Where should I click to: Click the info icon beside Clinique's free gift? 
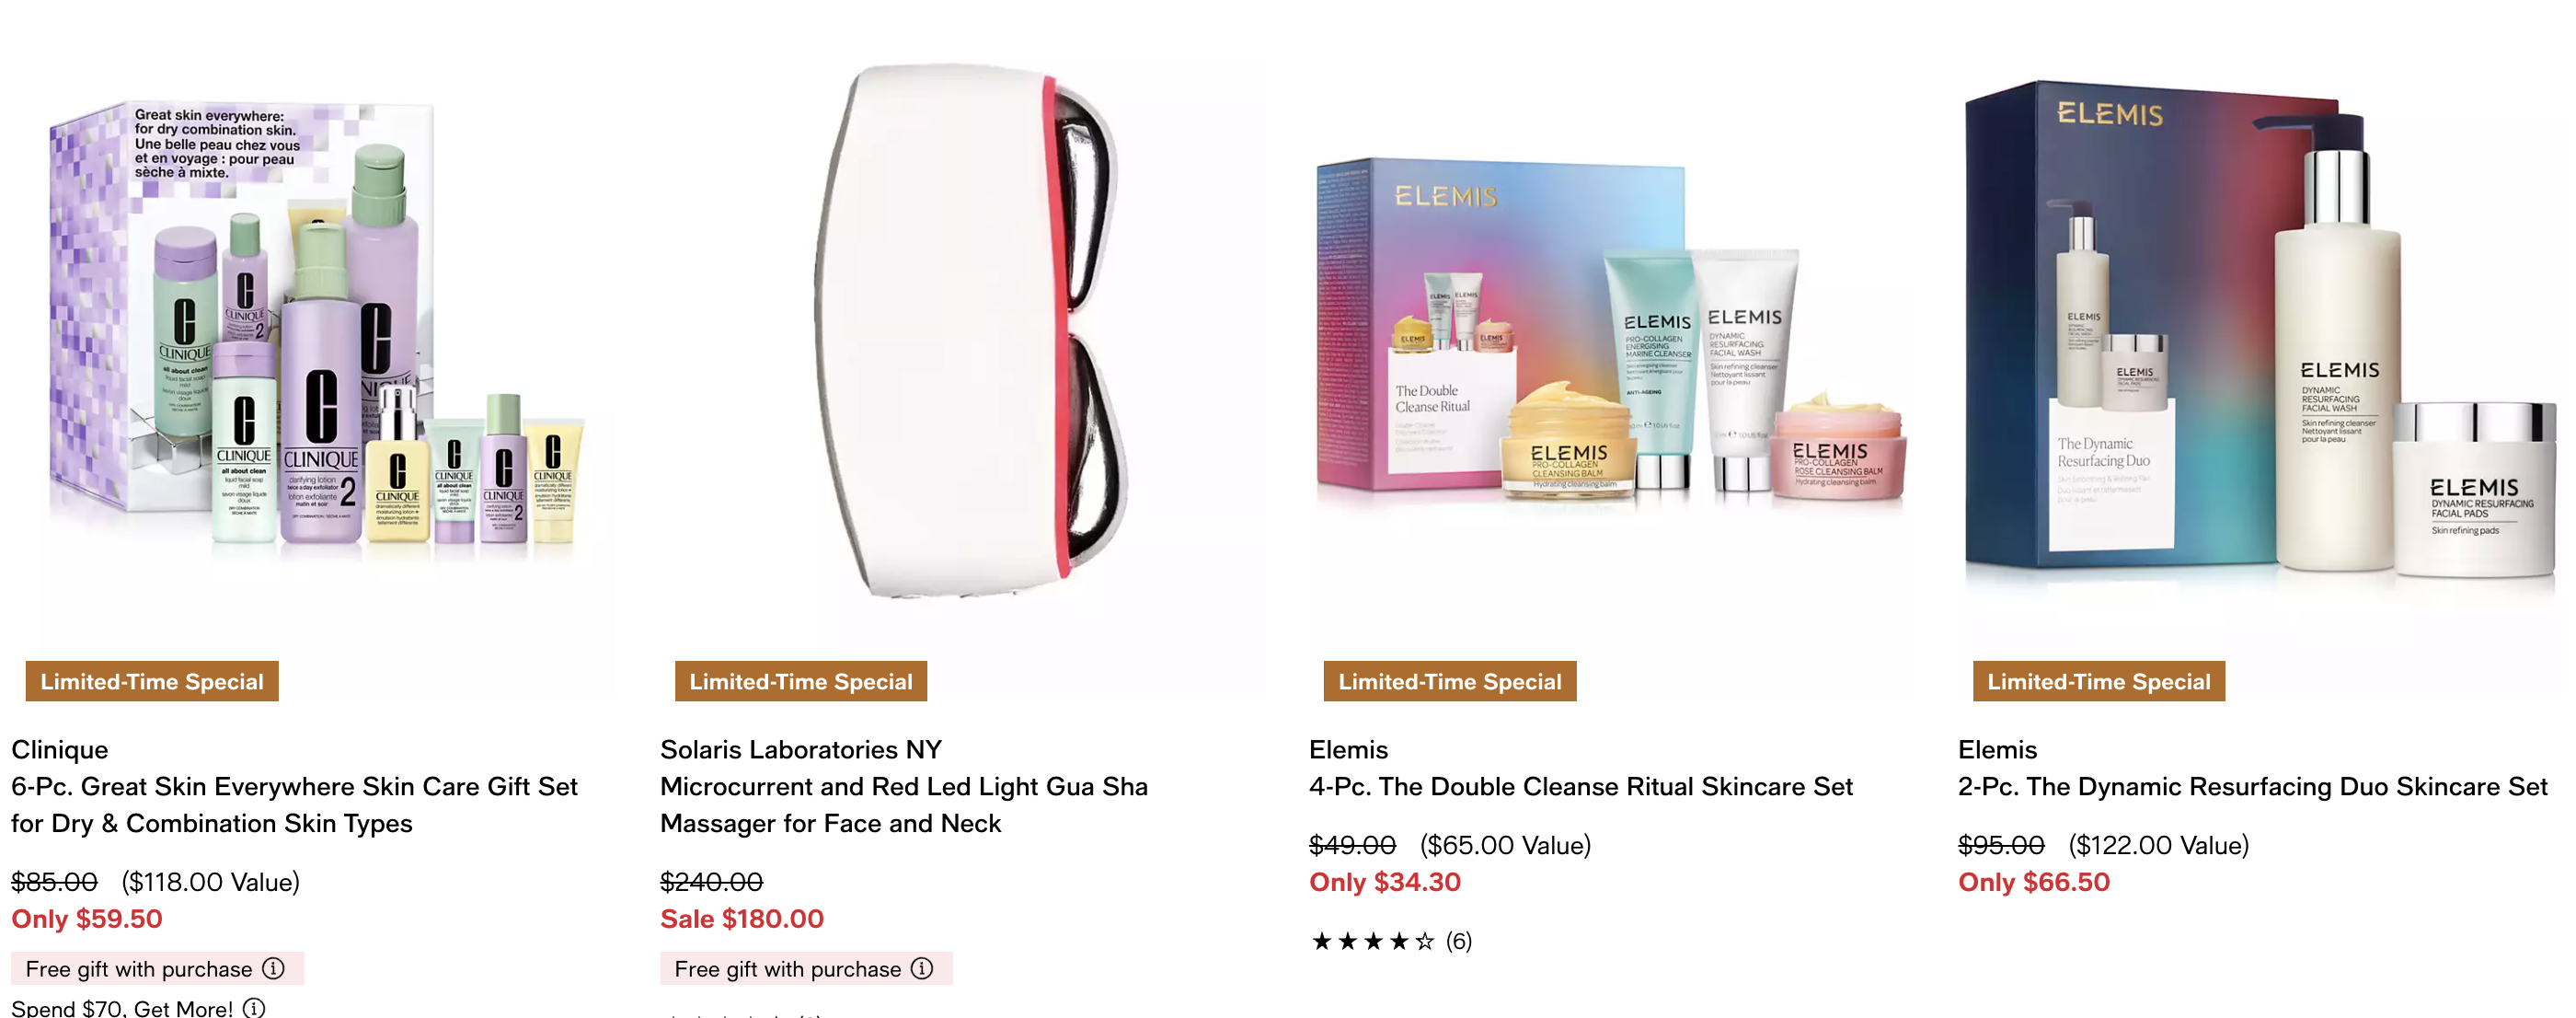pyautogui.click(x=273, y=968)
